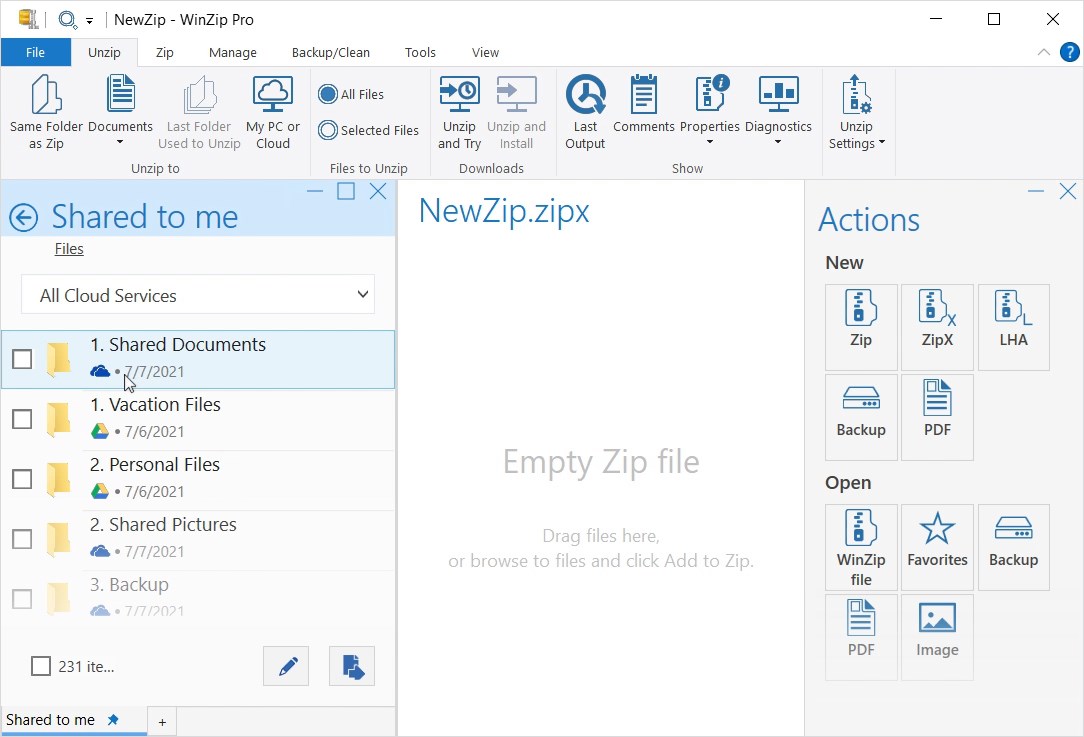This screenshot has height=737, width=1084.
Task: Collapse the ribbon with the chevron arrow
Action: (1043, 51)
